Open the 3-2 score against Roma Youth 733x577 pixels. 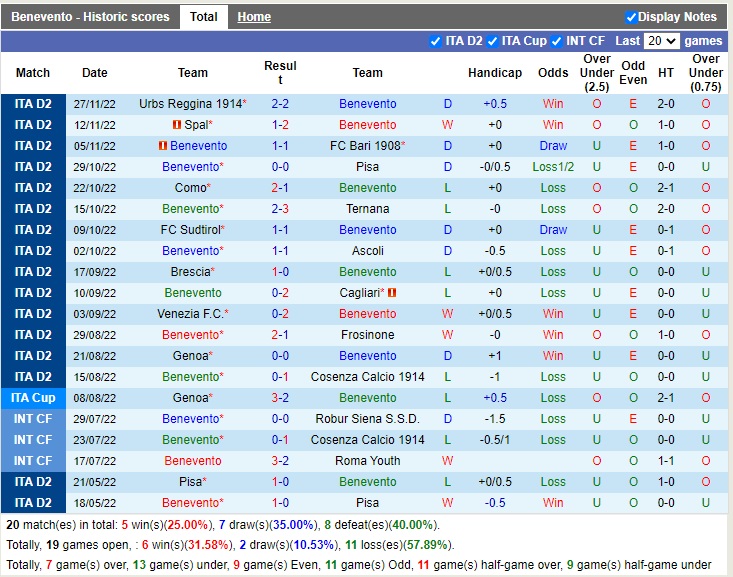280,461
